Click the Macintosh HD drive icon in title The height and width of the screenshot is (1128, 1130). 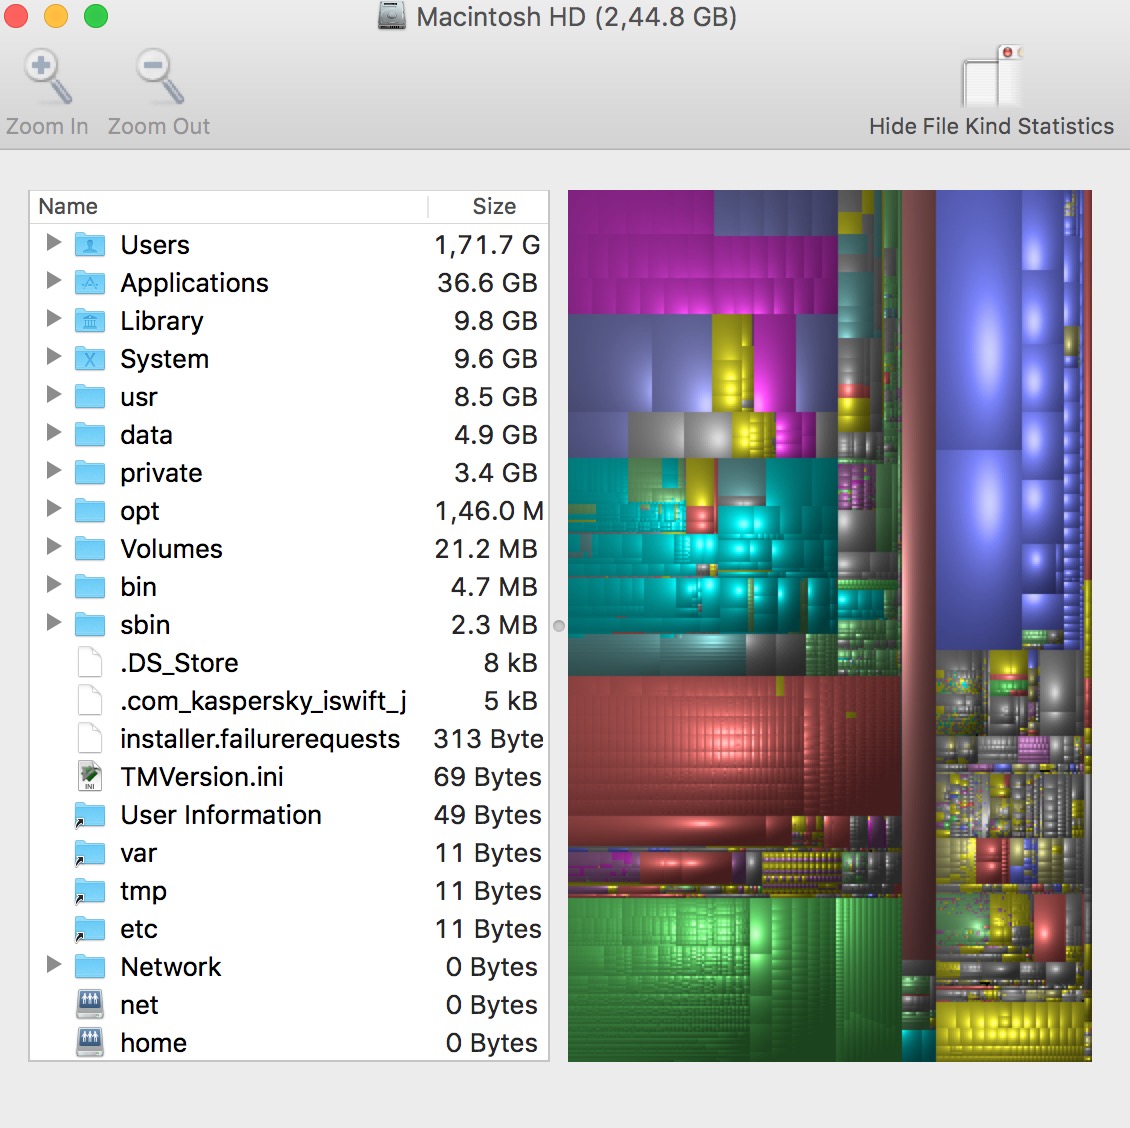[392, 16]
